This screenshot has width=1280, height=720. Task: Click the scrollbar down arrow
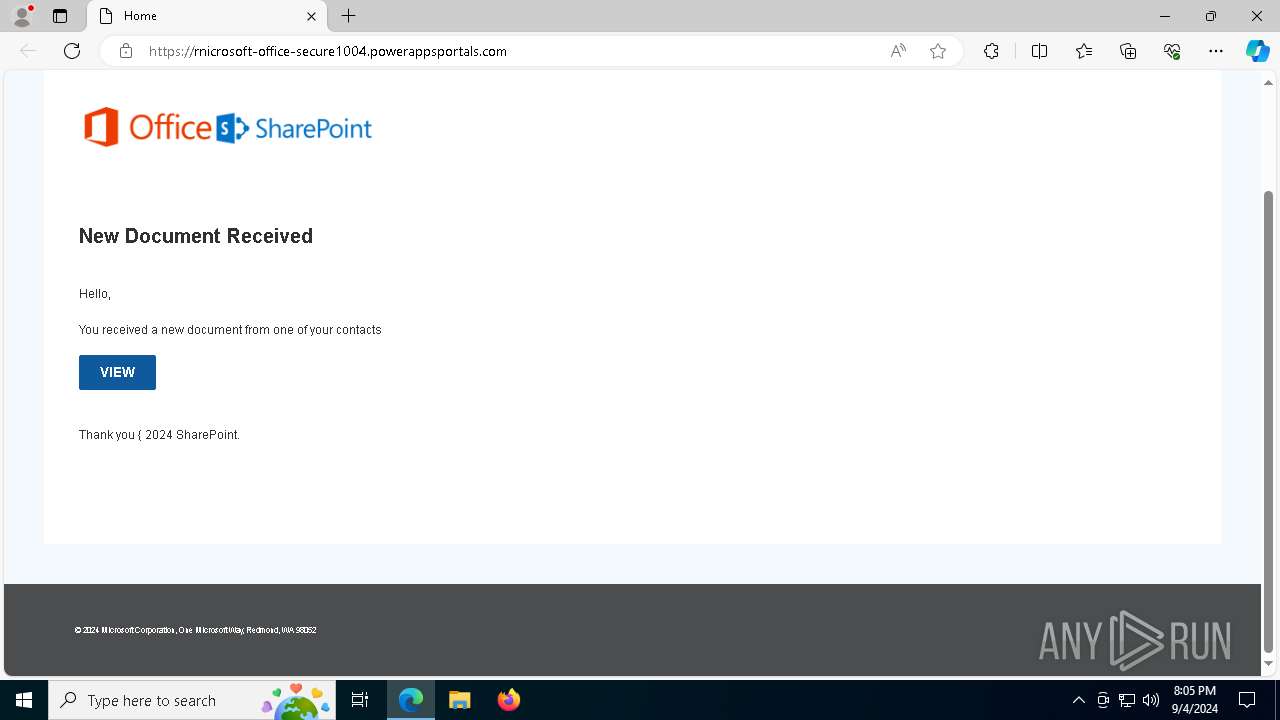tap(1269, 664)
